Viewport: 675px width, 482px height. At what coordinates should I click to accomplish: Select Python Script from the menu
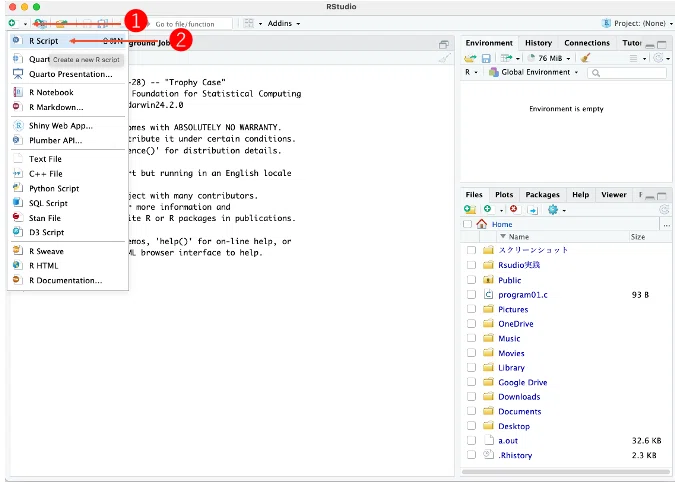click(x=68, y=188)
